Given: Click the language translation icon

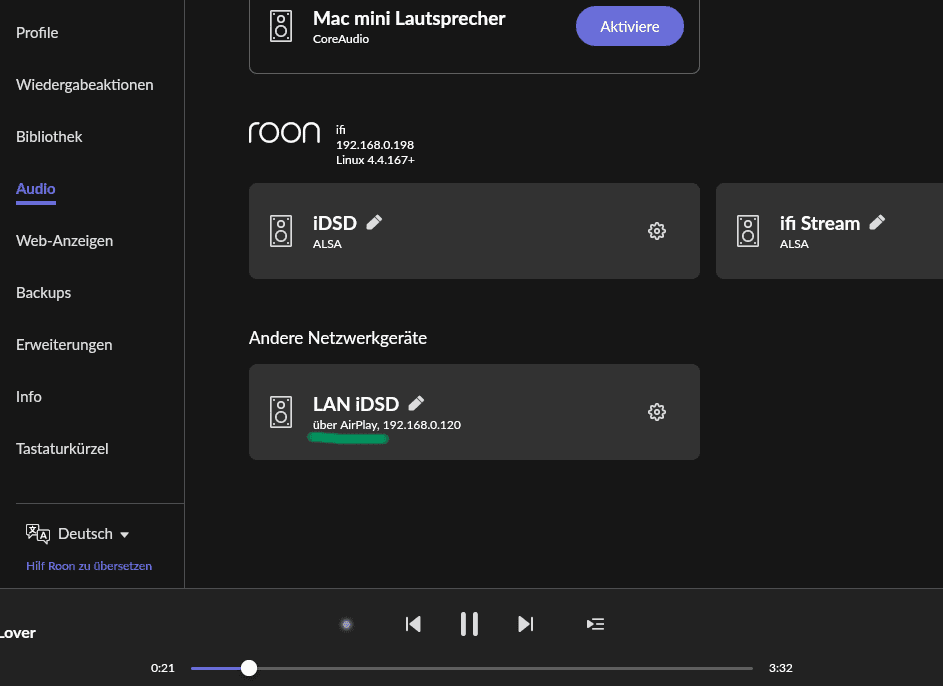Looking at the screenshot, I should [37, 534].
